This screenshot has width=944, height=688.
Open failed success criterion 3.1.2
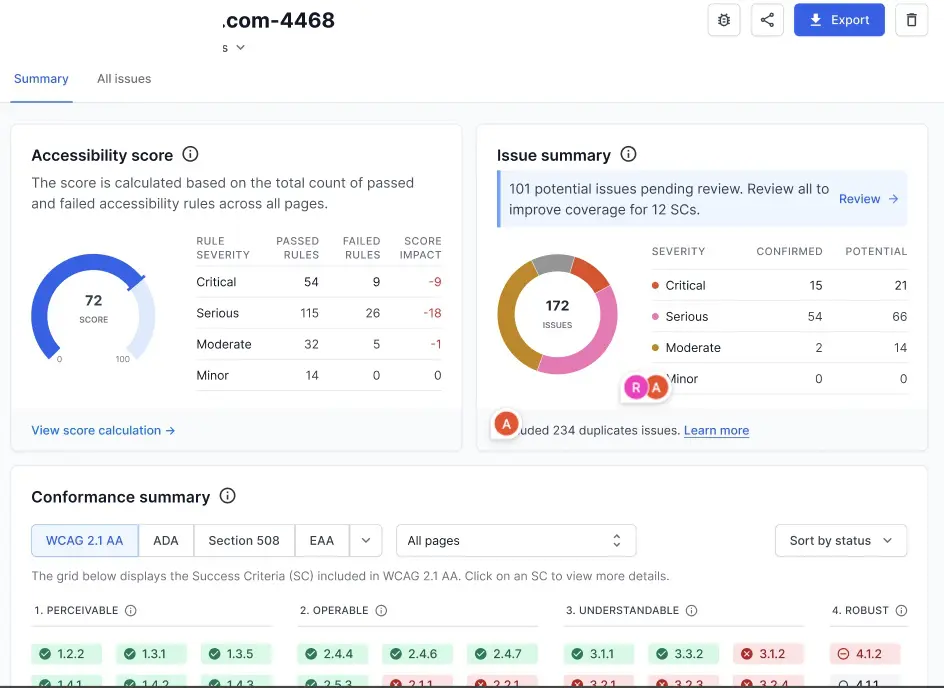pos(768,654)
